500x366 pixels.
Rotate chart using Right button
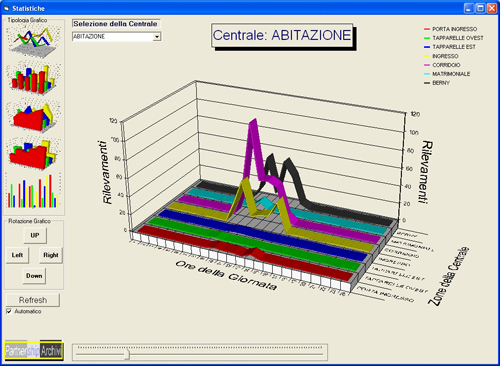tap(51, 255)
